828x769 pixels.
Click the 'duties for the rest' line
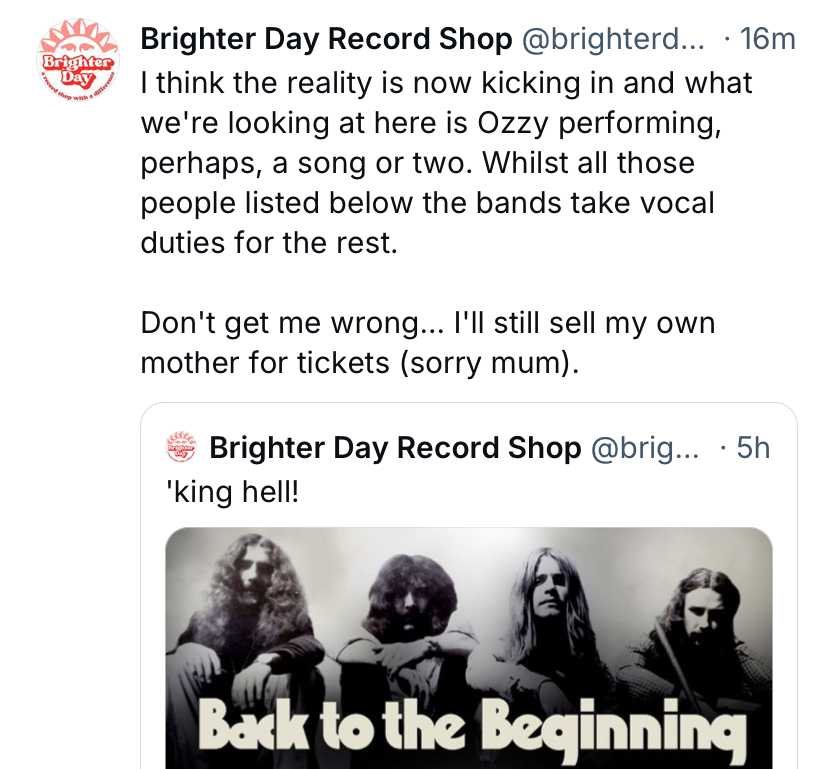[269, 243]
